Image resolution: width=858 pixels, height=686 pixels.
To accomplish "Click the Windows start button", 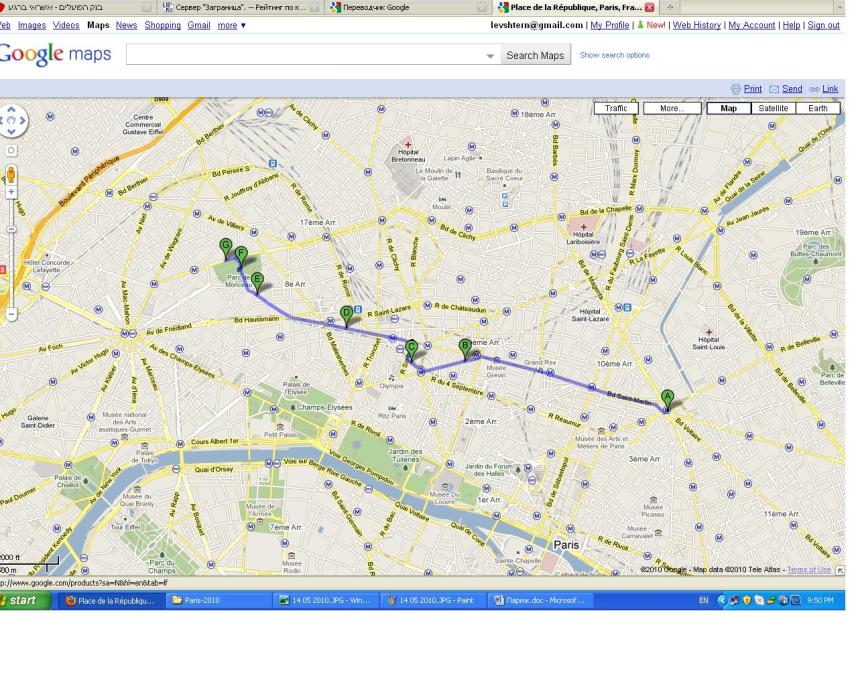I will tap(25, 600).
